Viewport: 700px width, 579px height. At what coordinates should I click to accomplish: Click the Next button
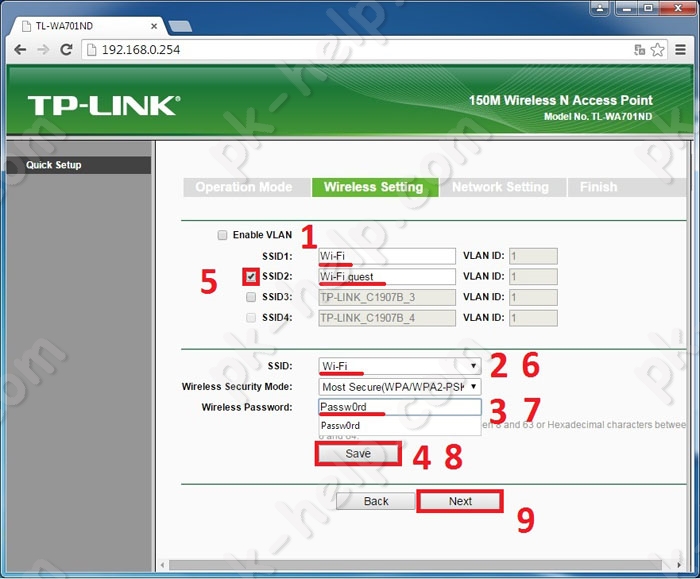coord(460,501)
